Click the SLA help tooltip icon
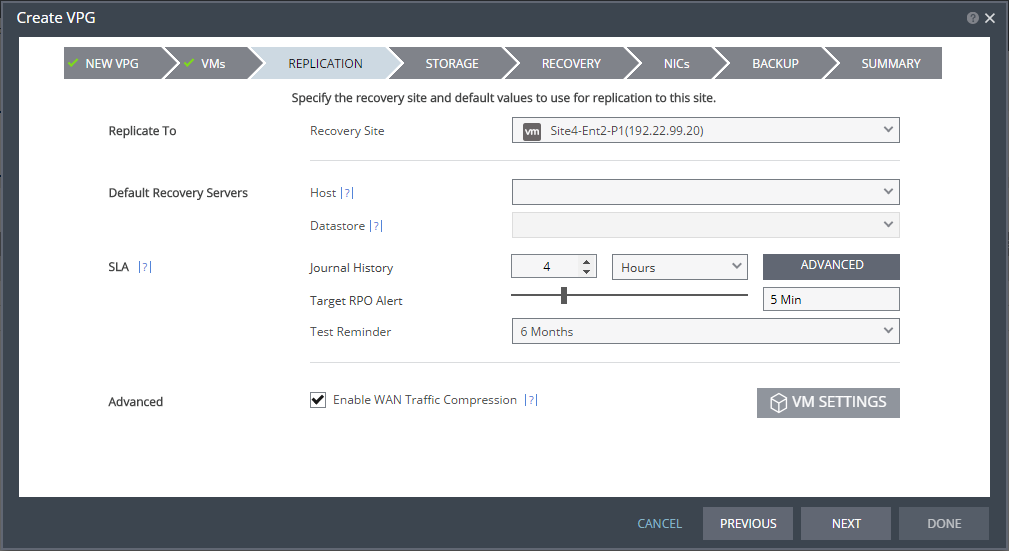Viewport: 1009px width, 551px height. point(145,266)
